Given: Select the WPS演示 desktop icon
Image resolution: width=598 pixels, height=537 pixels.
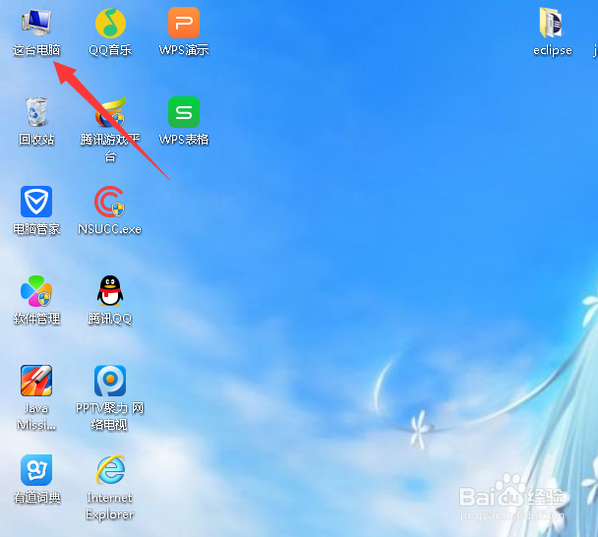Looking at the screenshot, I should [184, 23].
